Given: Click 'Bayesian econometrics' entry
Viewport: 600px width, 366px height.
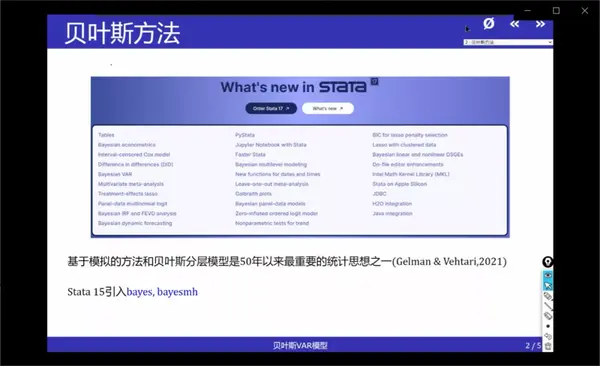Looking at the screenshot, I should point(127,145).
